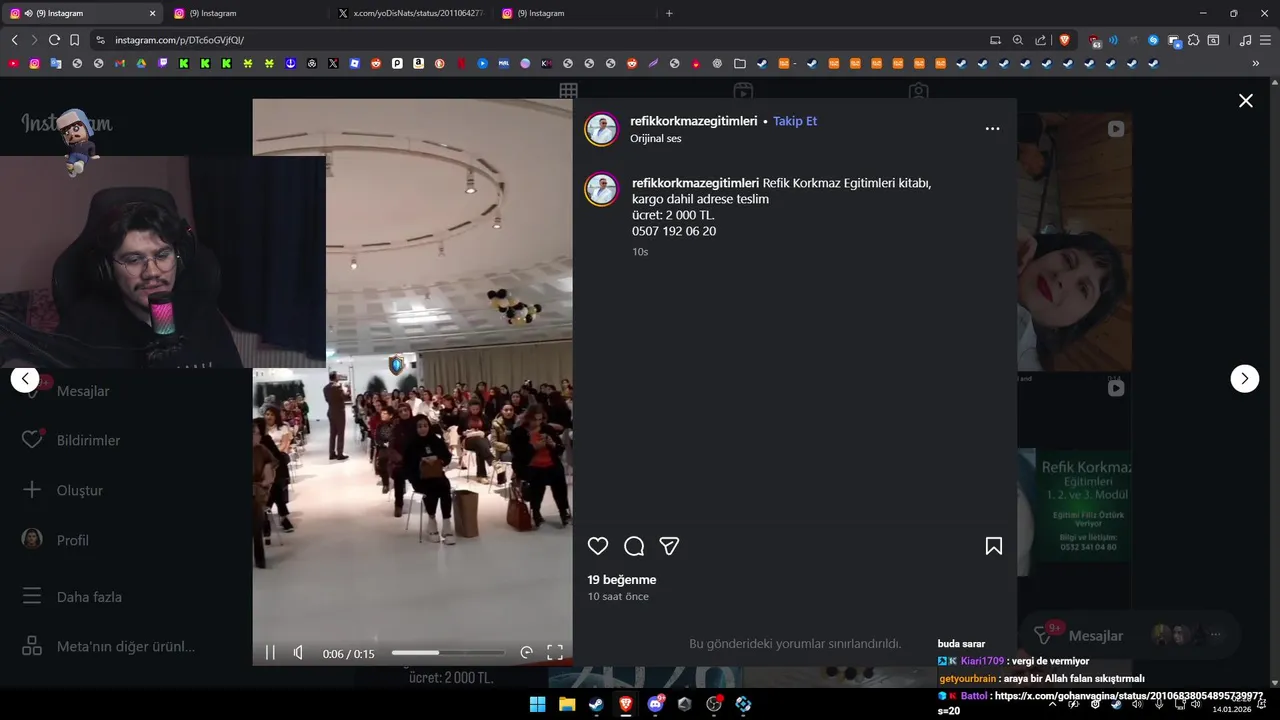1280x720 pixels.
Task: Open Discord from the taskbar
Action: (x=655, y=704)
